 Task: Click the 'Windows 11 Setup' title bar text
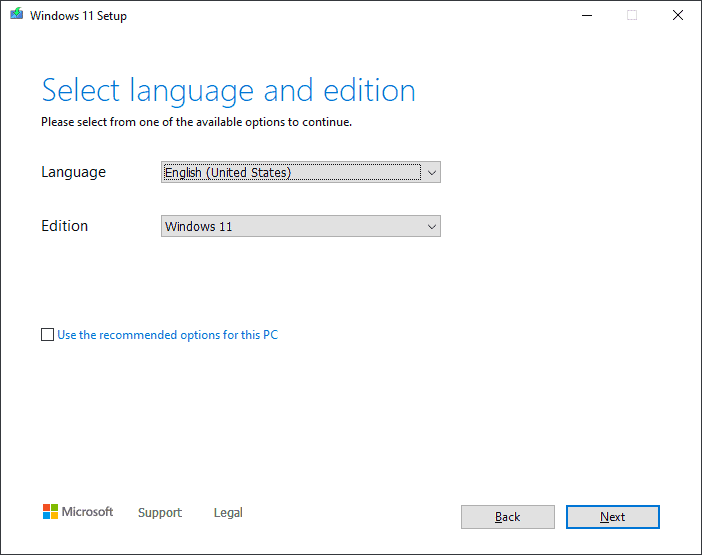78,16
